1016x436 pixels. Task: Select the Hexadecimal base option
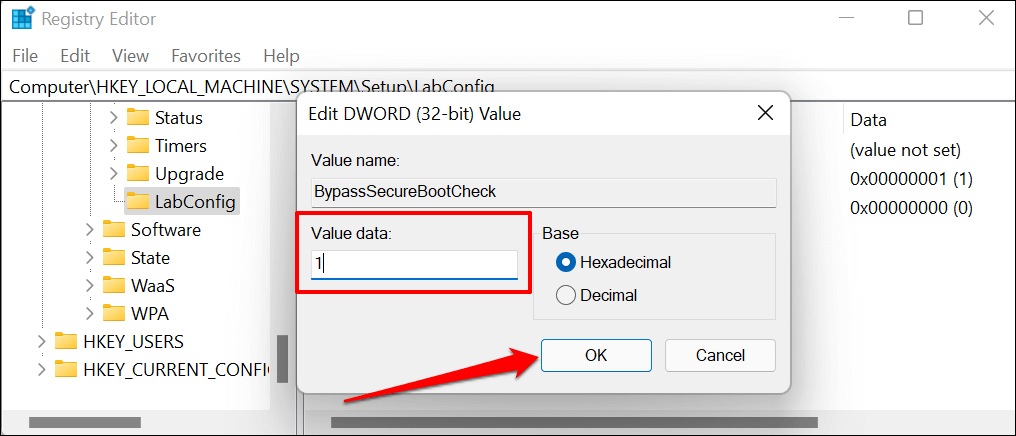[566, 263]
